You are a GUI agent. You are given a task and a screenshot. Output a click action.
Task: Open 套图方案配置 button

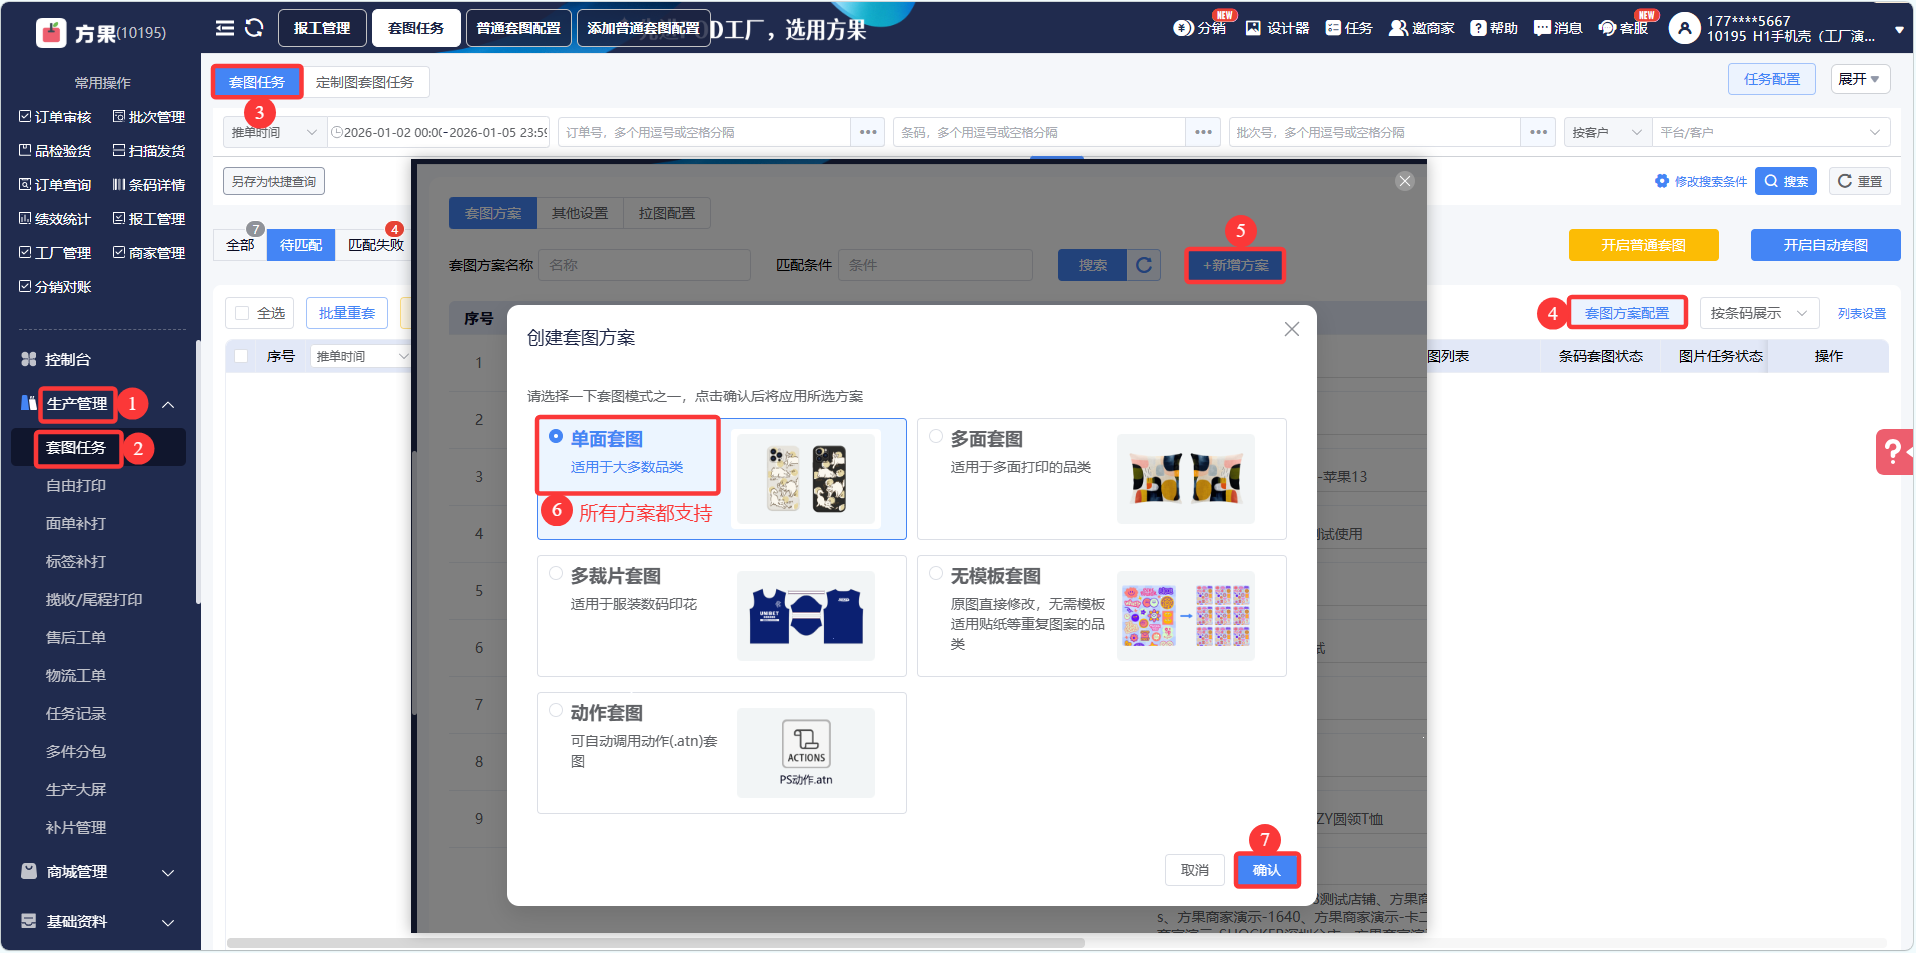1627,313
